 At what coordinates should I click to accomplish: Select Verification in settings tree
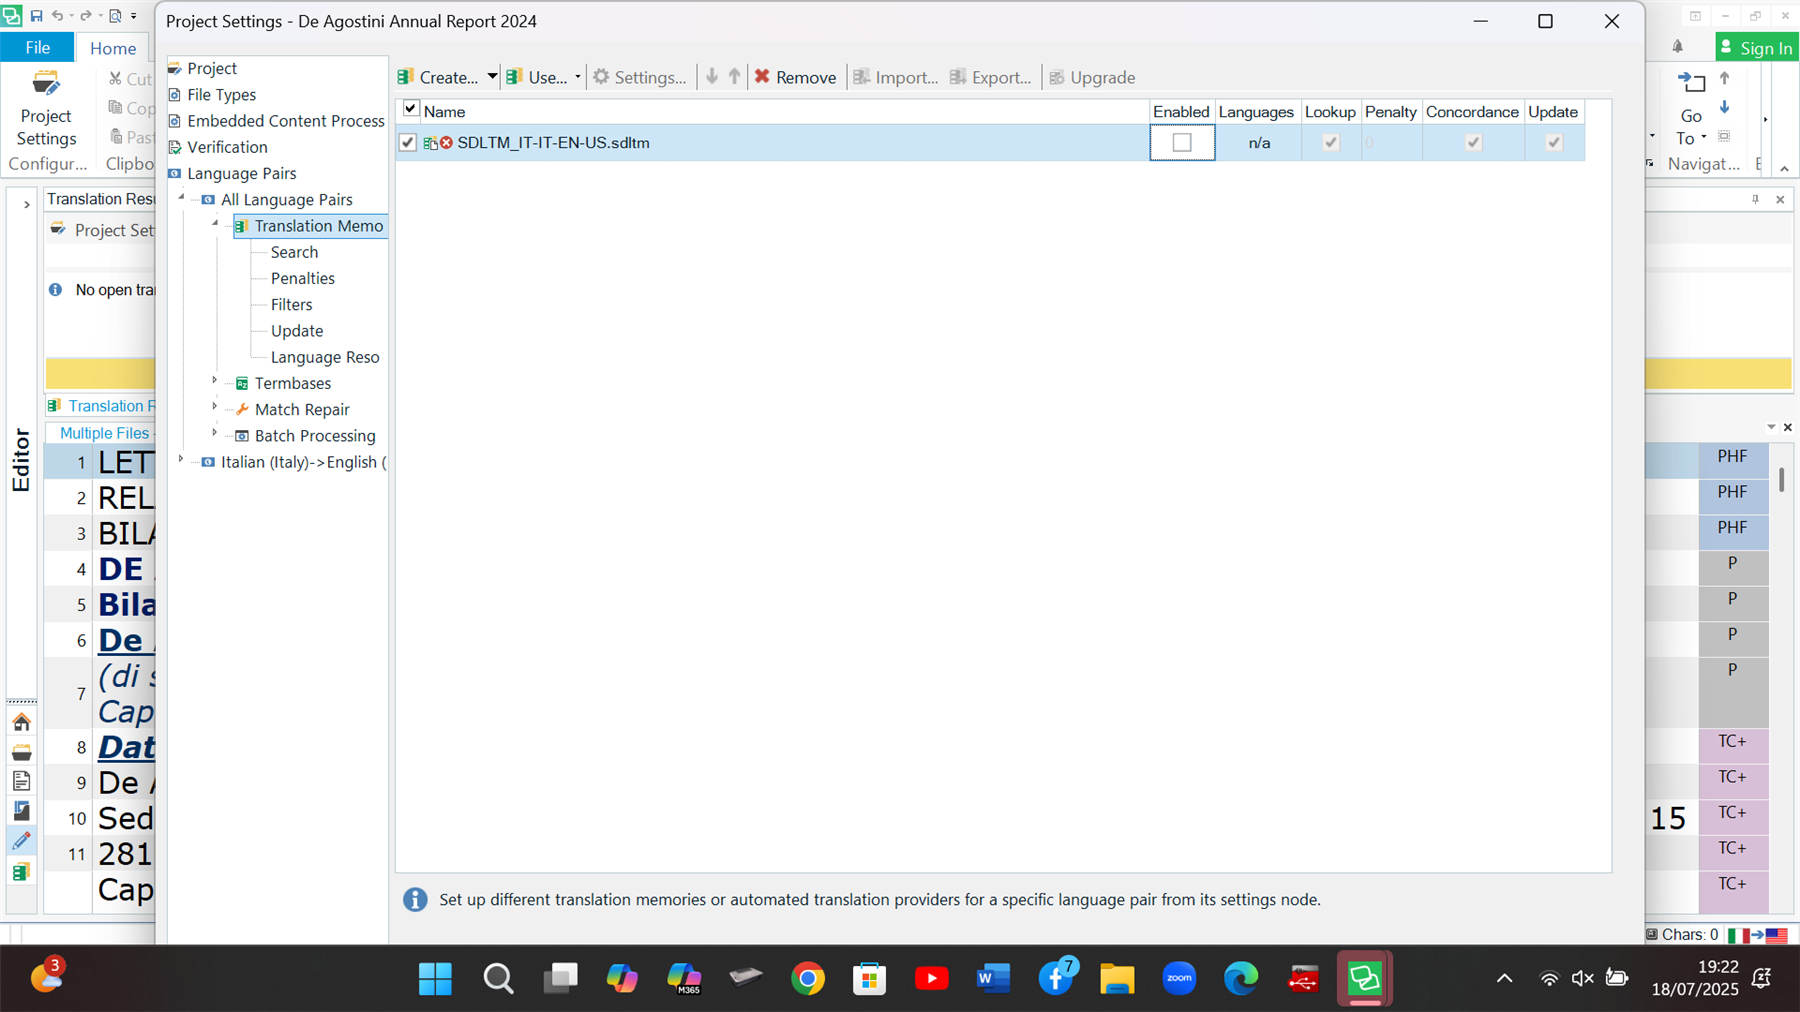[x=227, y=147]
